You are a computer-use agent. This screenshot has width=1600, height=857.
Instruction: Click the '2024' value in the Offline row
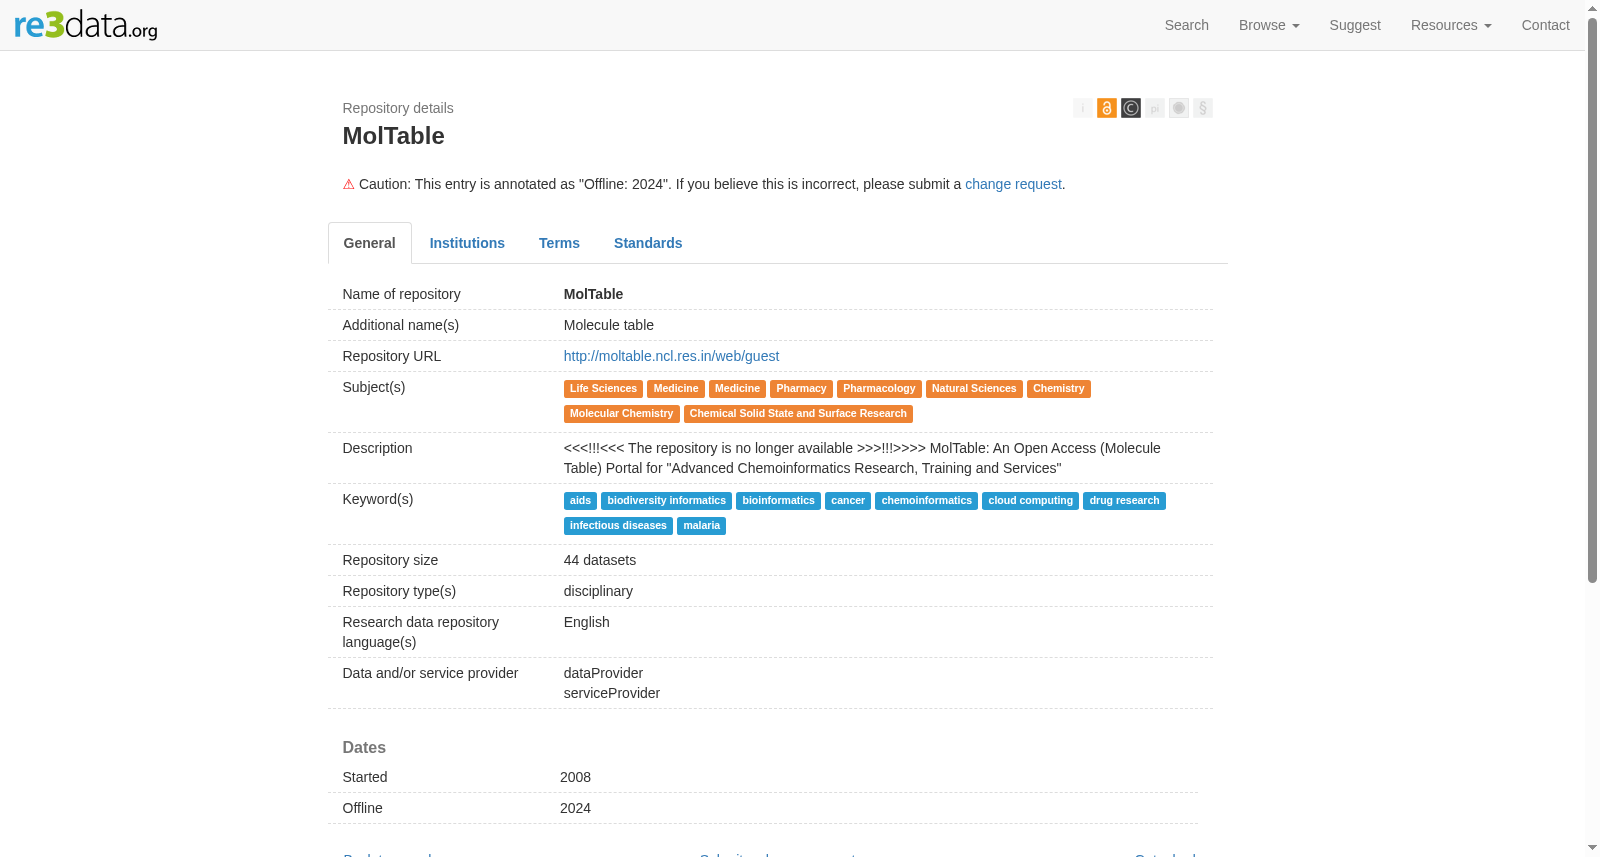pos(575,808)
